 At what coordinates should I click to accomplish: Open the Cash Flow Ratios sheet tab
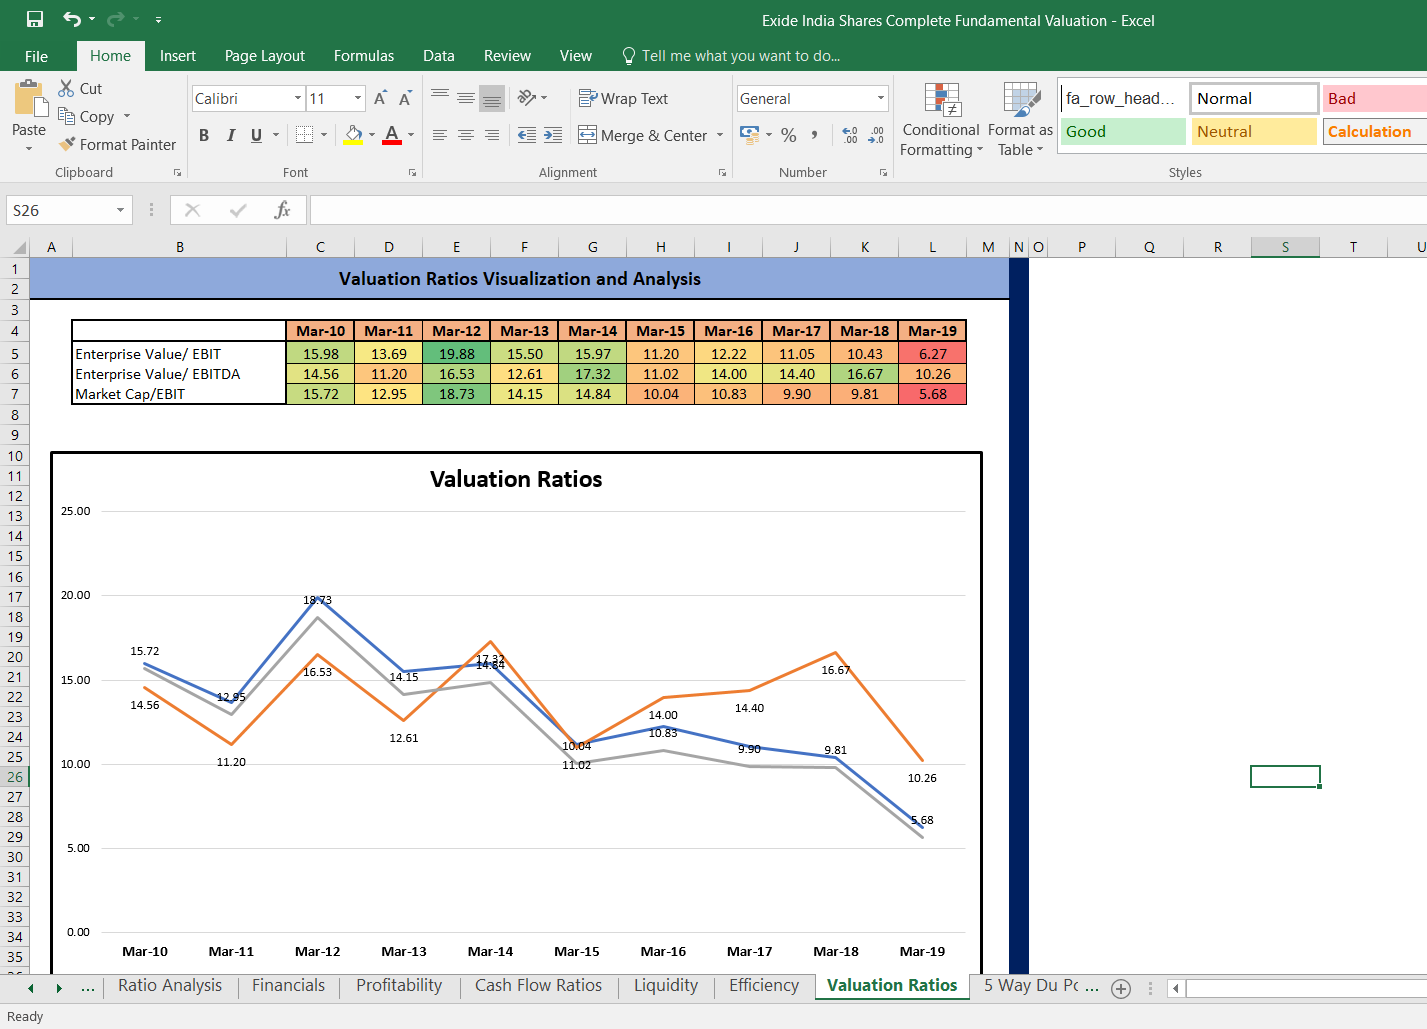(538, 986)
